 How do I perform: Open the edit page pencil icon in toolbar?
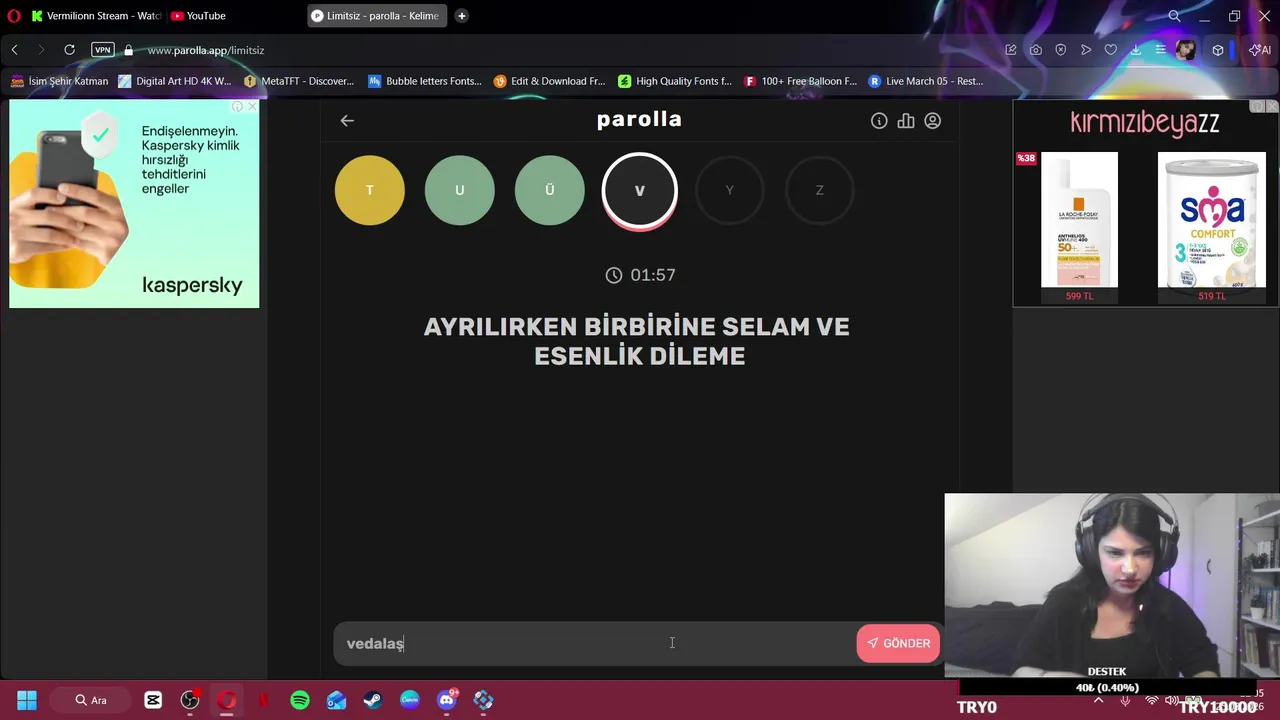click(1011, 50)
